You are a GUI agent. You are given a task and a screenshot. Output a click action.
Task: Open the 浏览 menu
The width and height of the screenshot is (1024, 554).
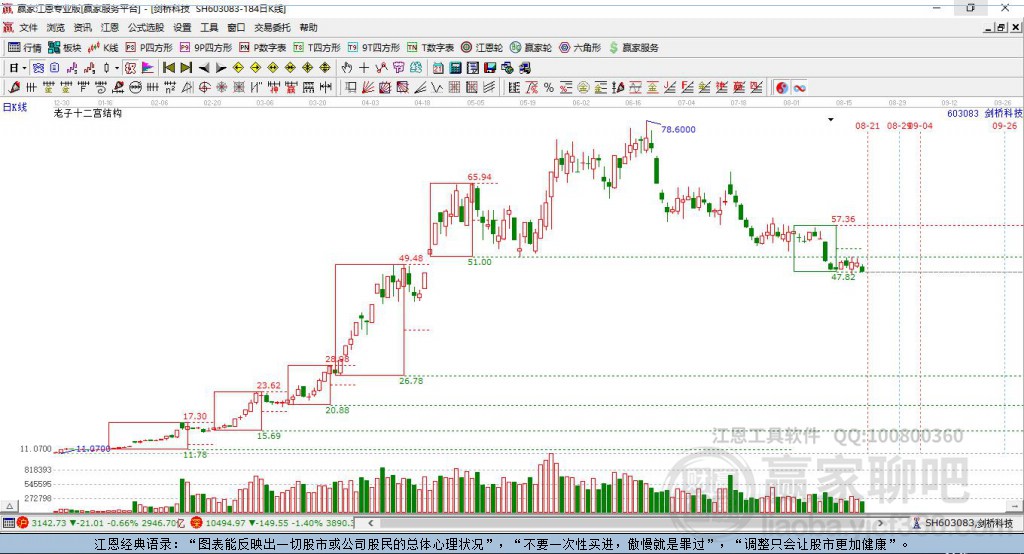(56, 27)
